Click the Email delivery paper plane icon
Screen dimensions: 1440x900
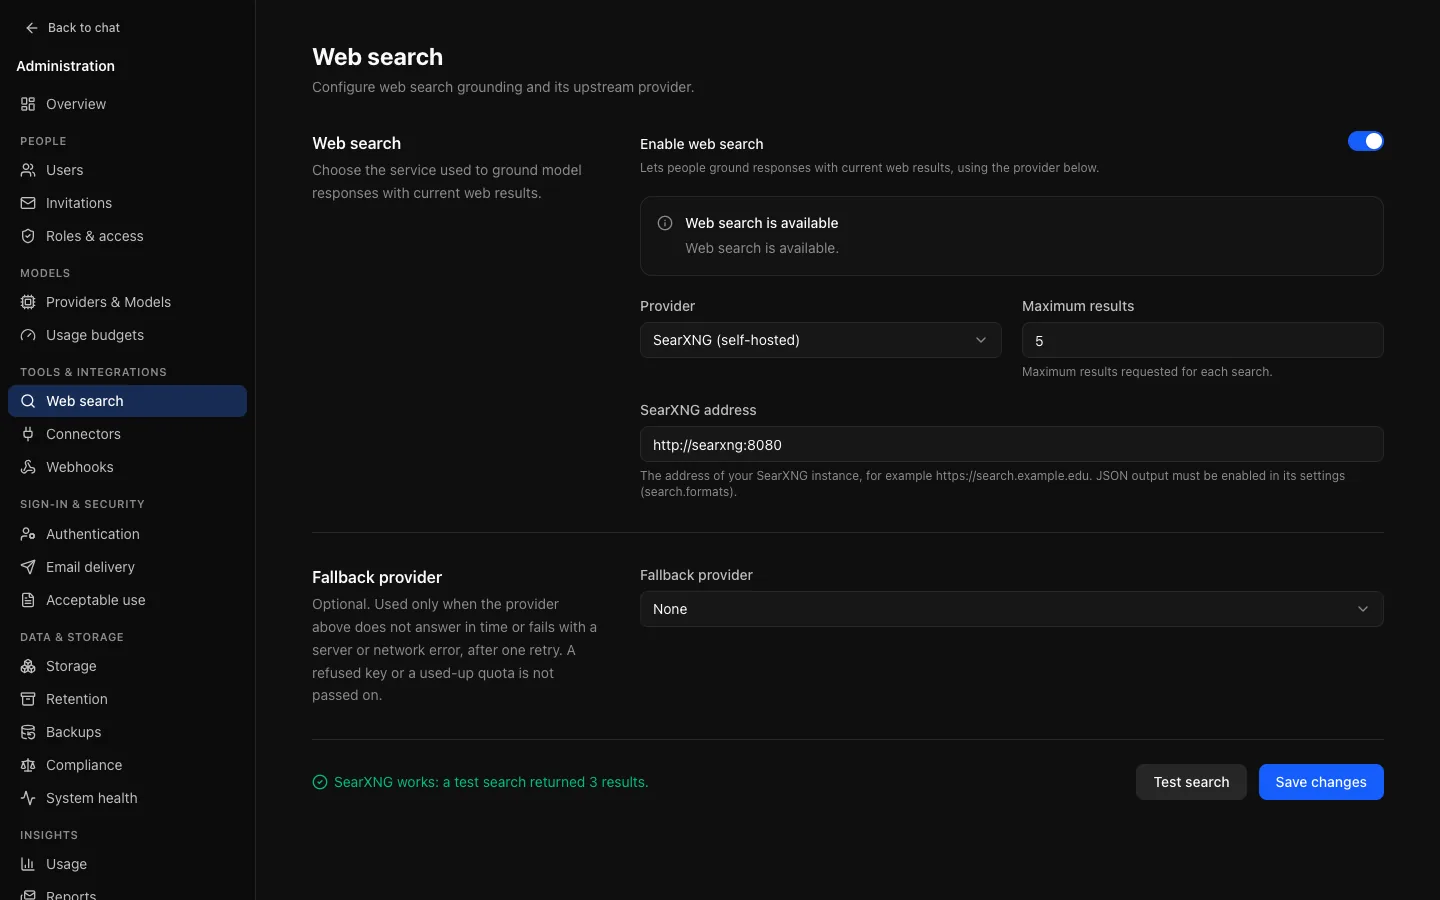(28, 567)
